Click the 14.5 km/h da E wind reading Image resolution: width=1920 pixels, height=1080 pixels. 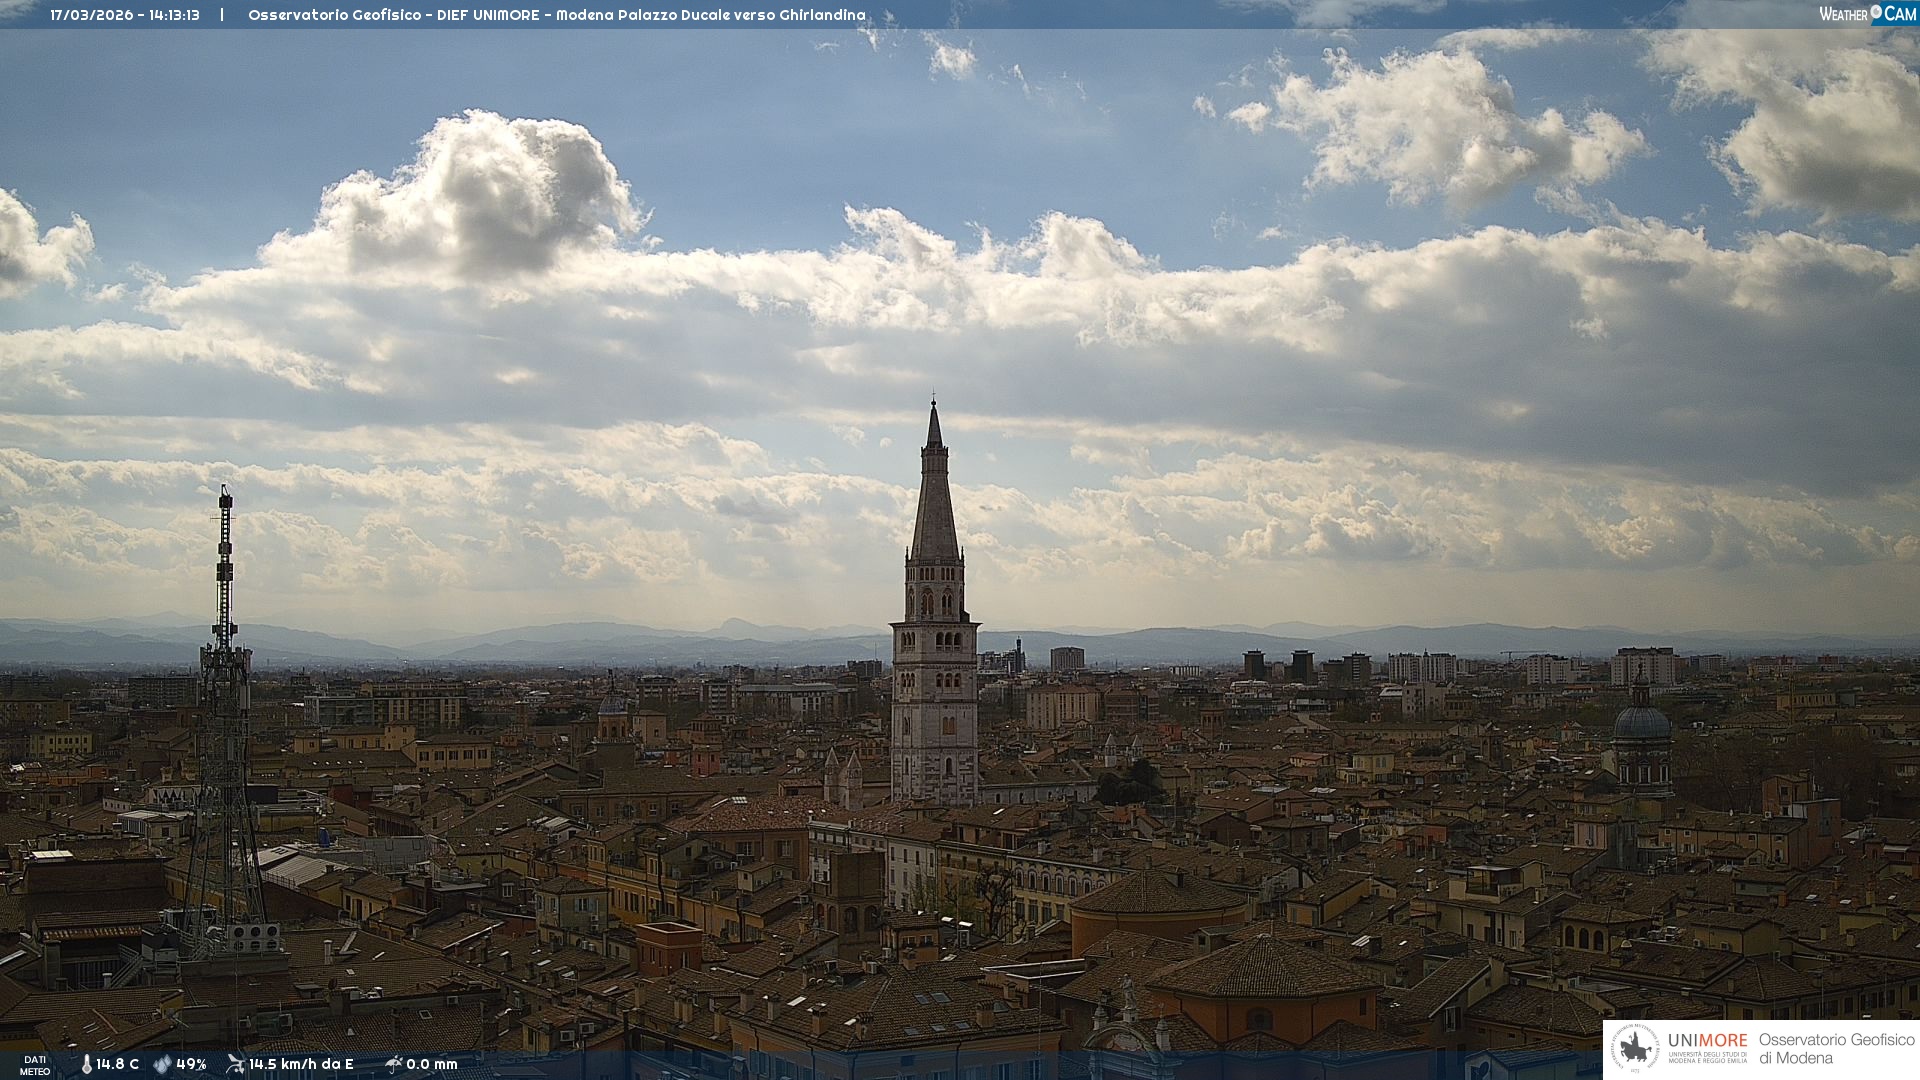pyautogui.click(x=301, y=1064)
